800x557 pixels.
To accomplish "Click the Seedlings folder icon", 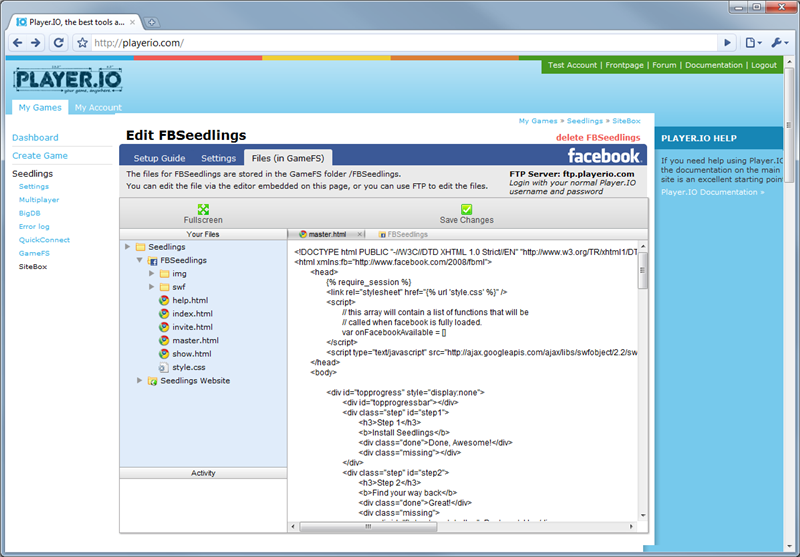I will click(140, 247).
